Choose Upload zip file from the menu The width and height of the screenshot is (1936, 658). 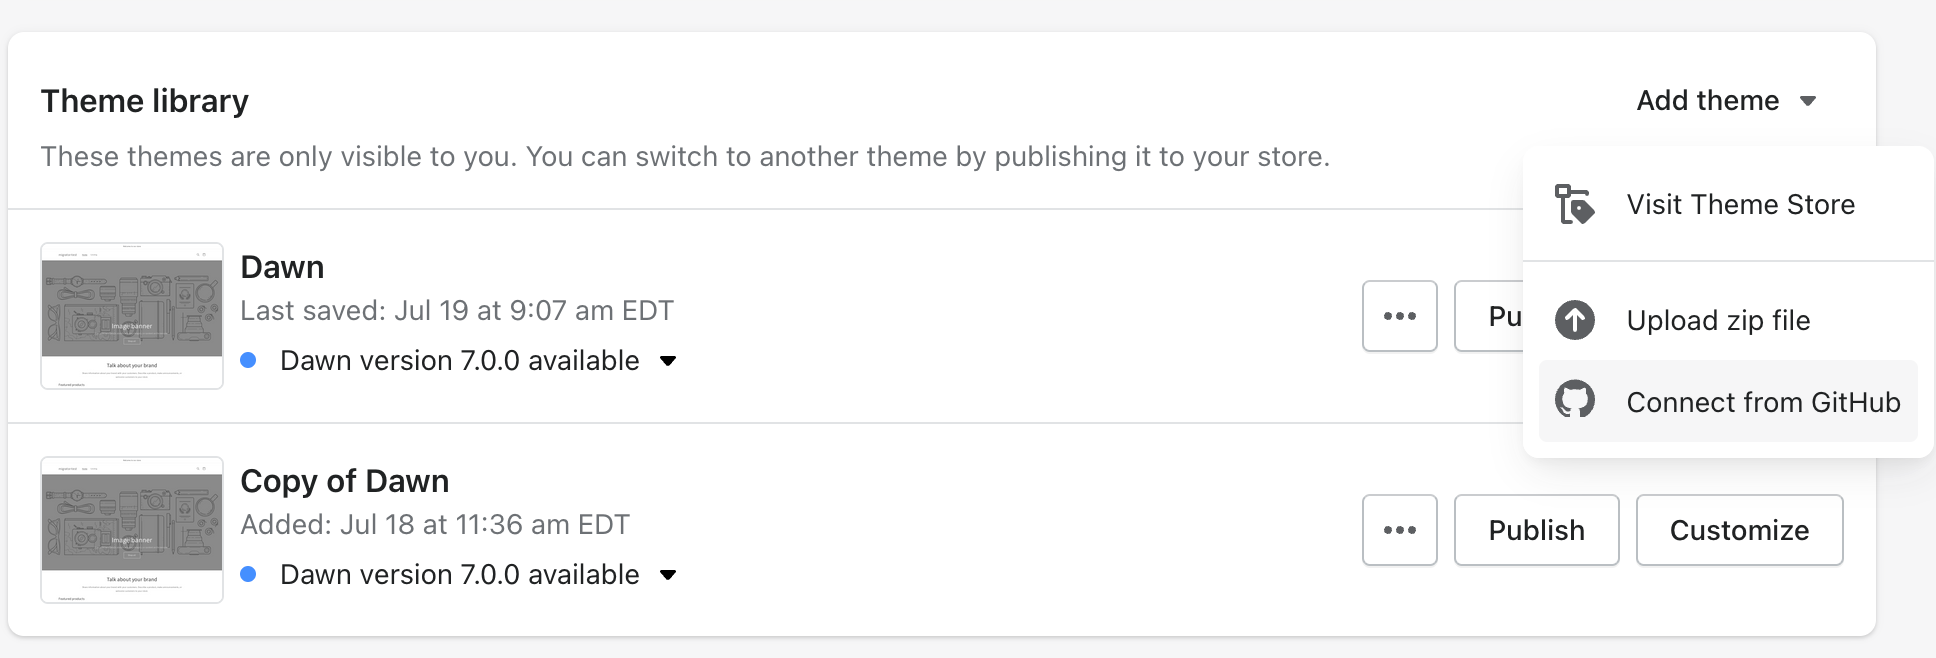point(1718,320)
